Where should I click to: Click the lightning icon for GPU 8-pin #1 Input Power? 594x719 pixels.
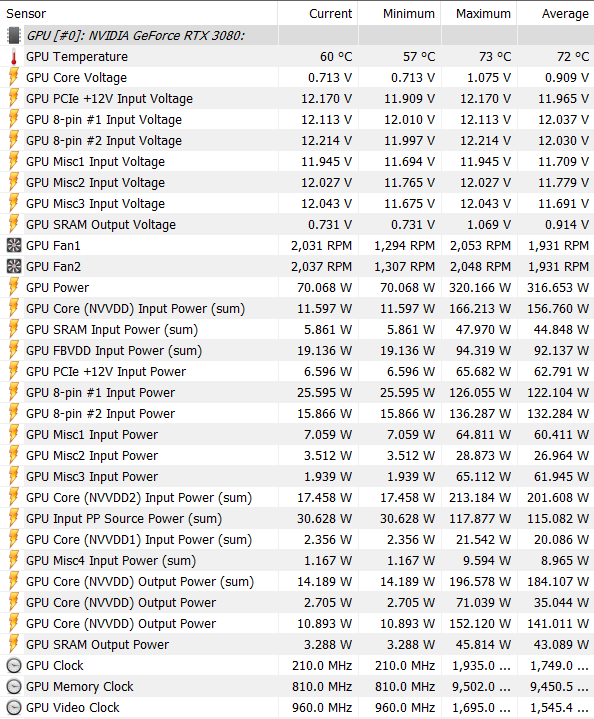14,393
